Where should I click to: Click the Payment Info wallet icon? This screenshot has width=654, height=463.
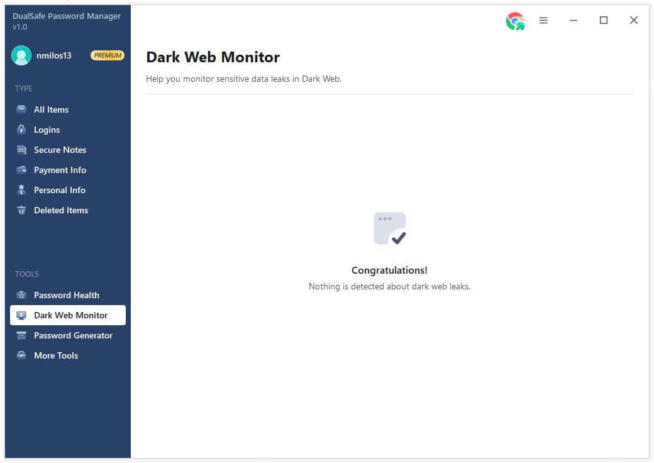21,170
